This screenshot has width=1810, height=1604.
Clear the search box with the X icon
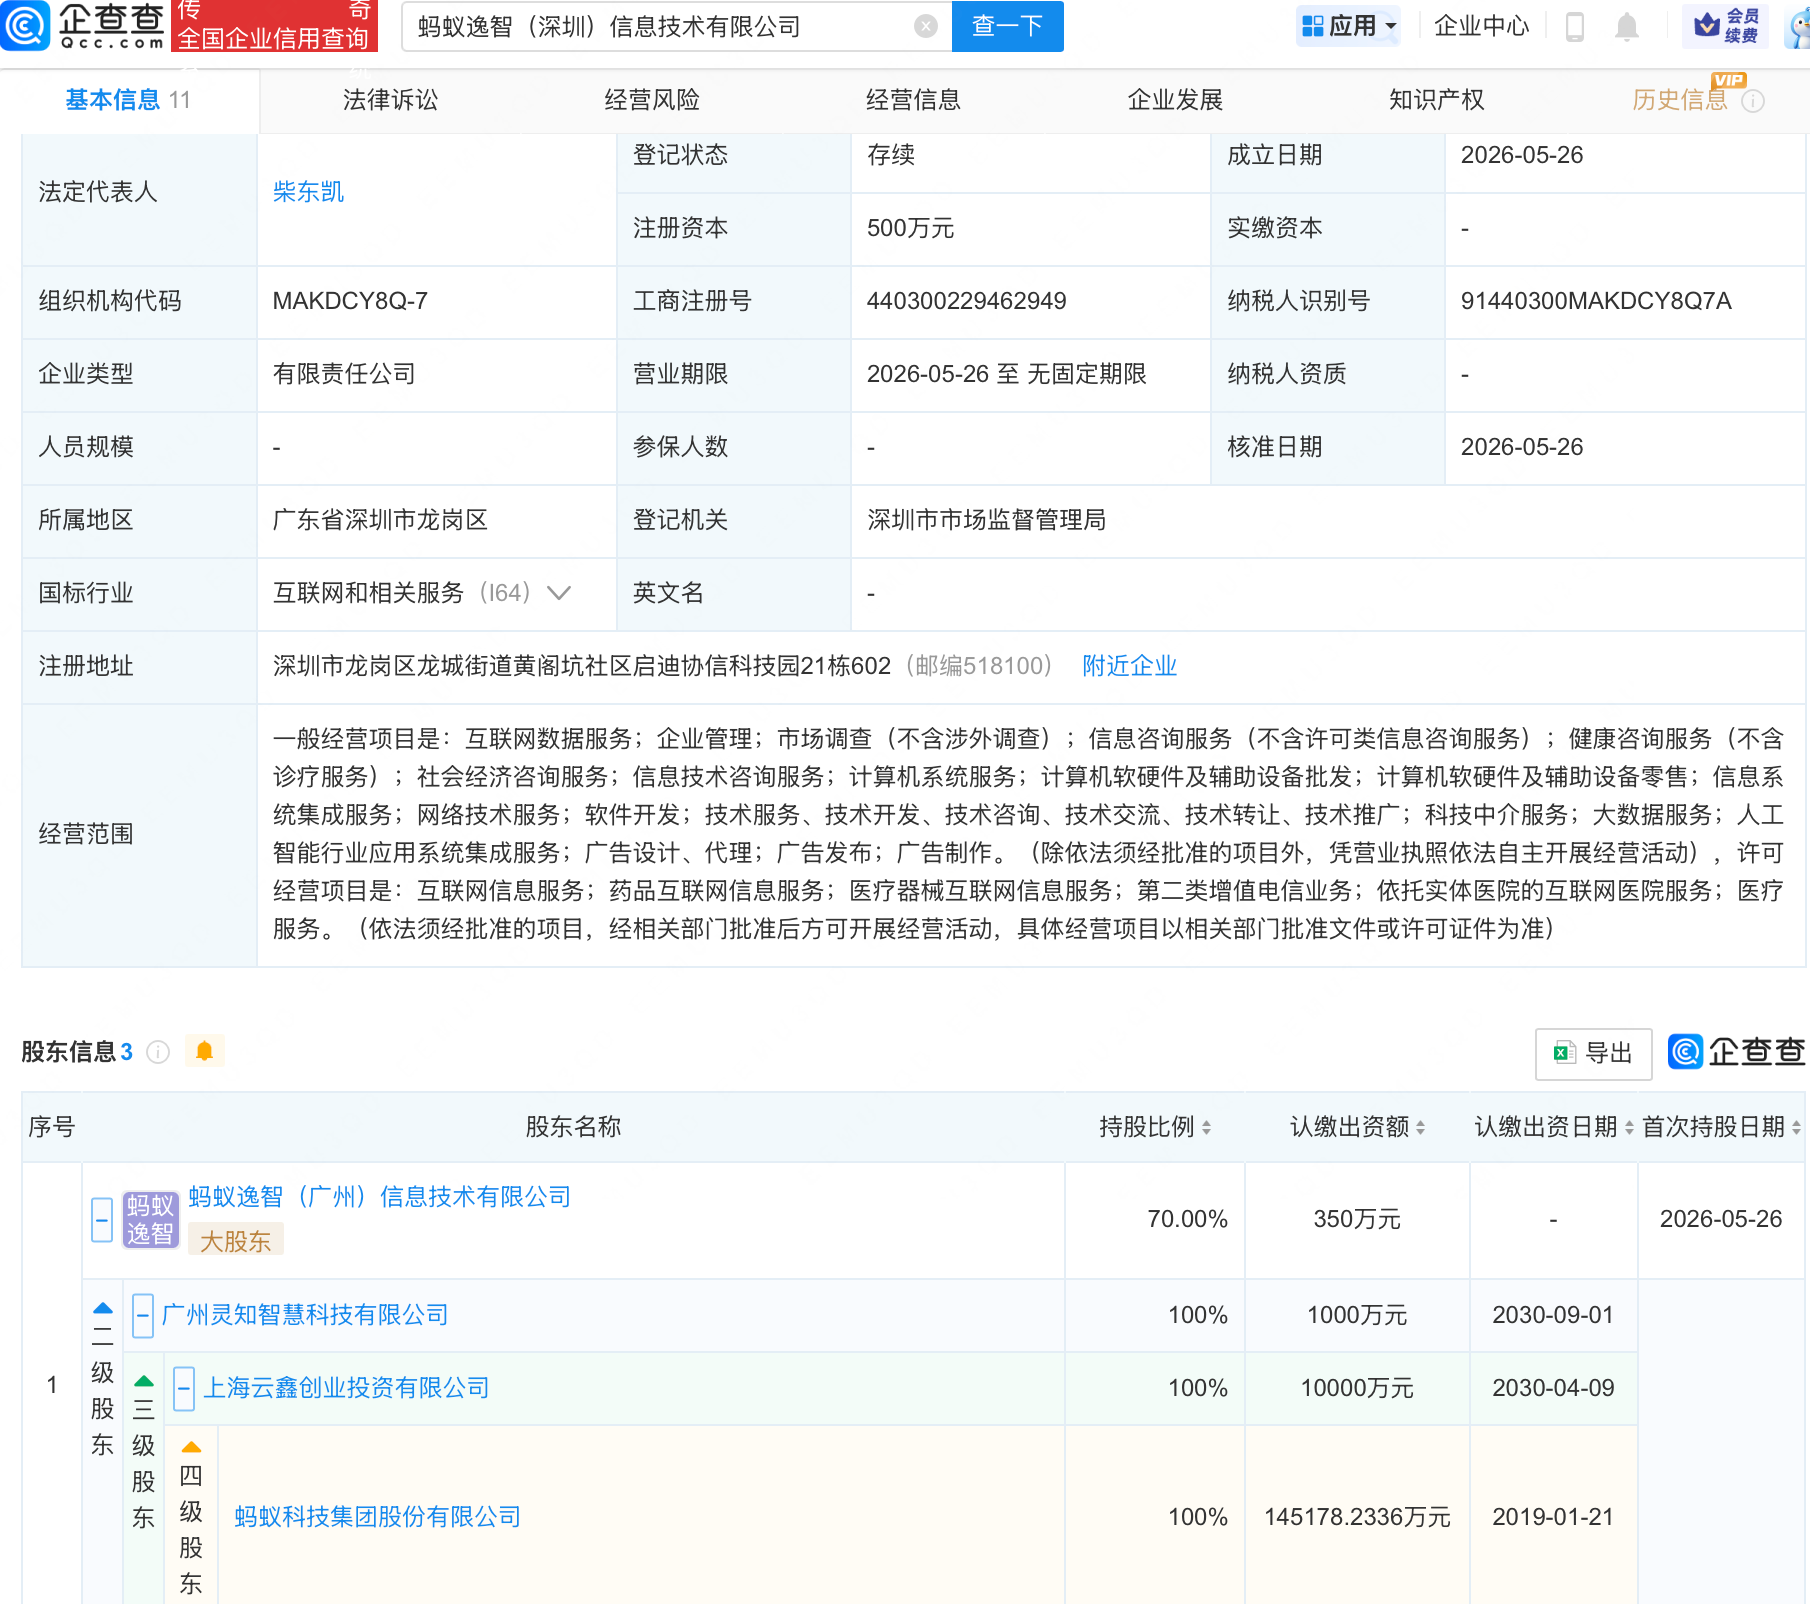tap(926, 26)
